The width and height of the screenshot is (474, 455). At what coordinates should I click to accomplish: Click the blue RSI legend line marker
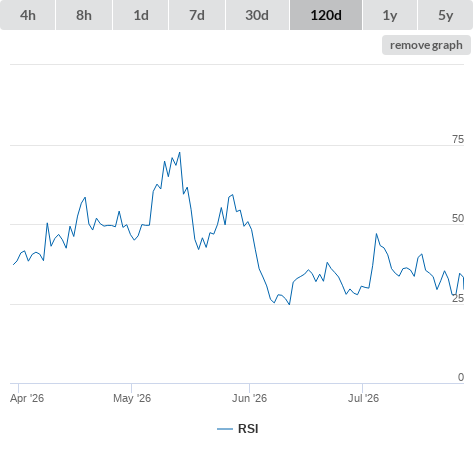225,429
